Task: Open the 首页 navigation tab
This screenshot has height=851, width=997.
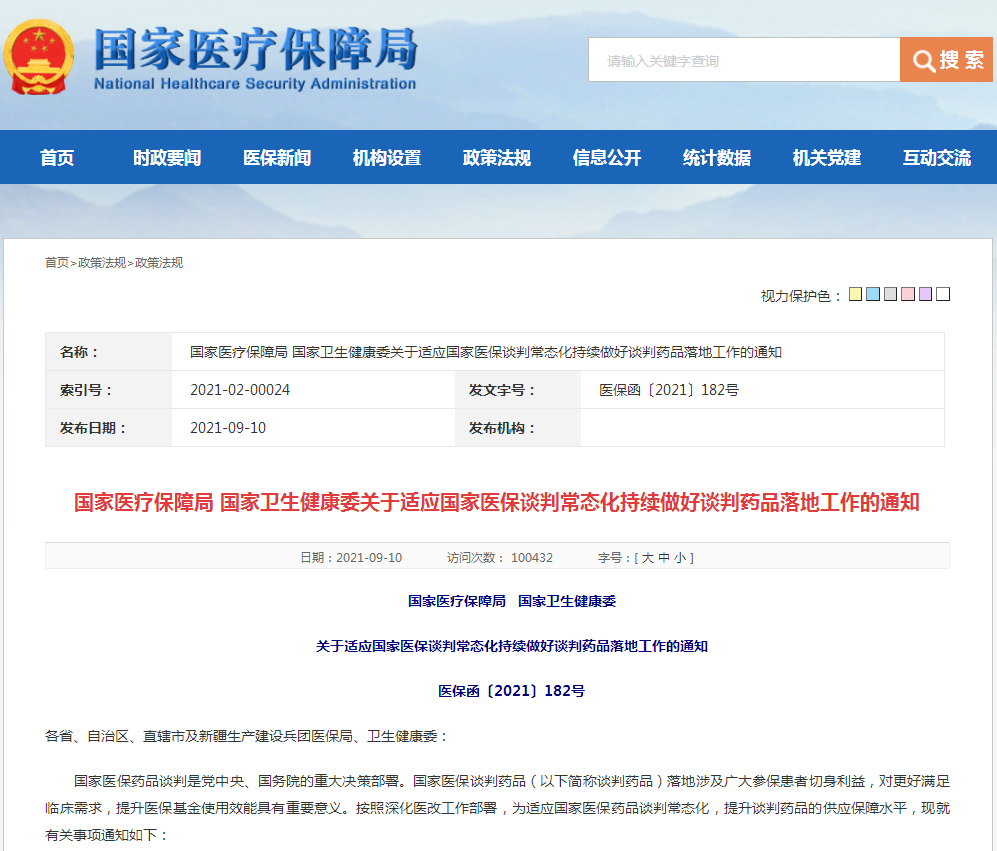Action: coord(57,158)
